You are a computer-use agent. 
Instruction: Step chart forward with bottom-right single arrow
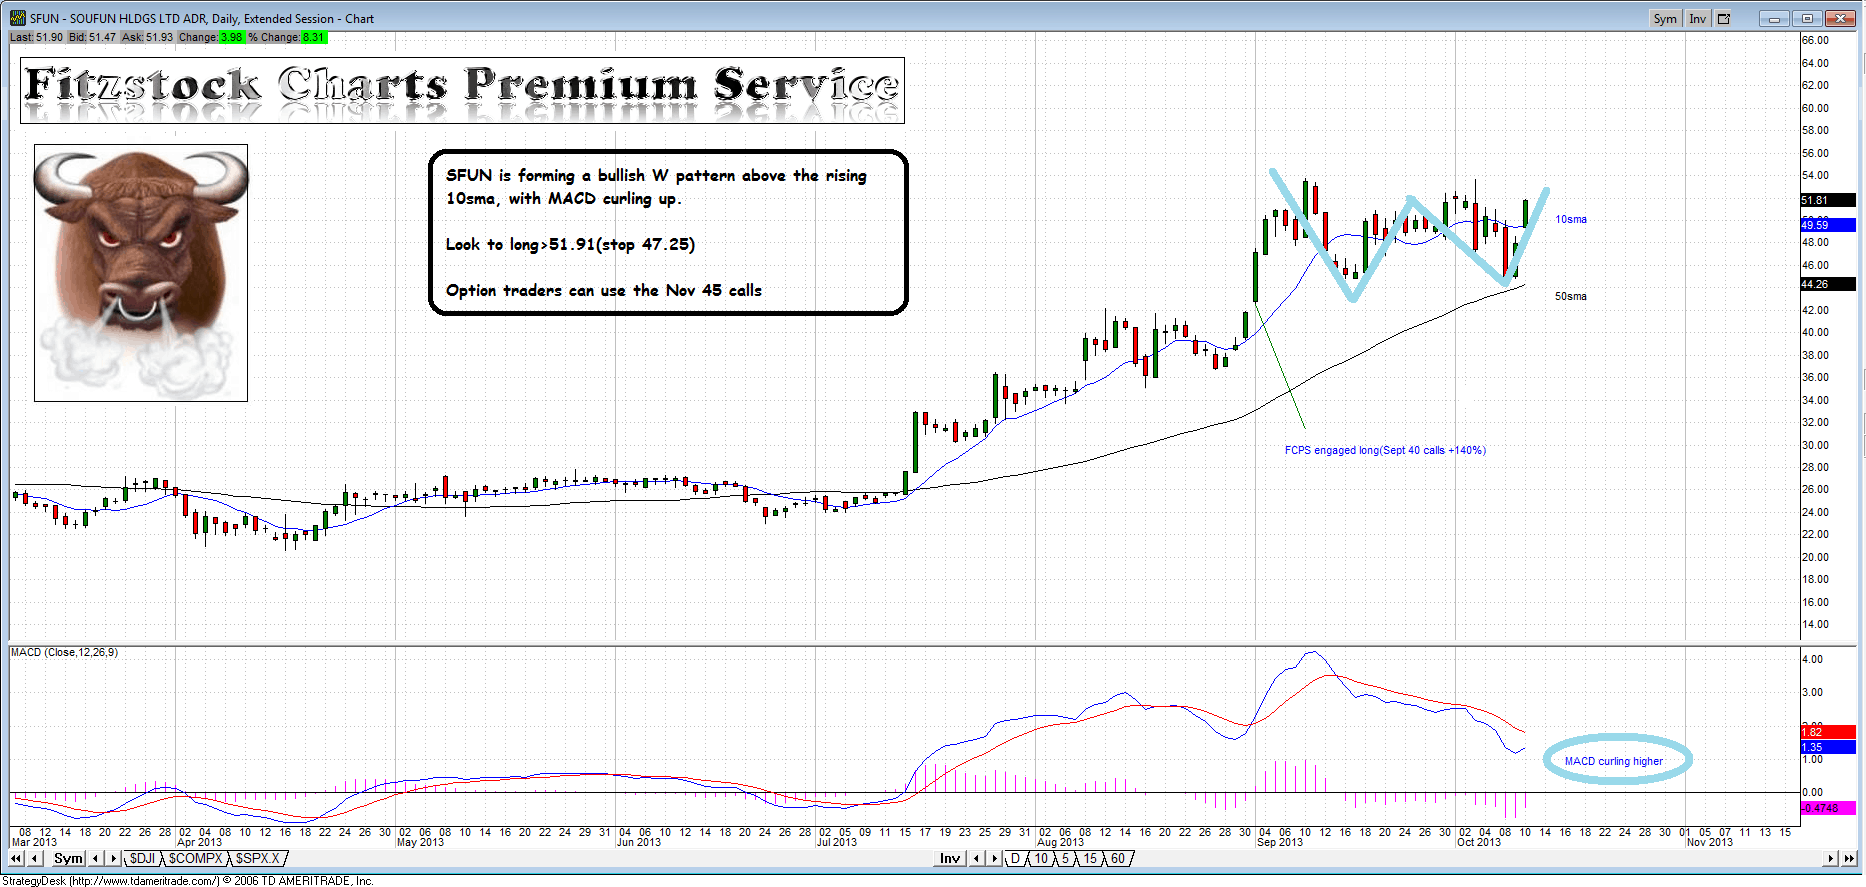coord(1831,858)
